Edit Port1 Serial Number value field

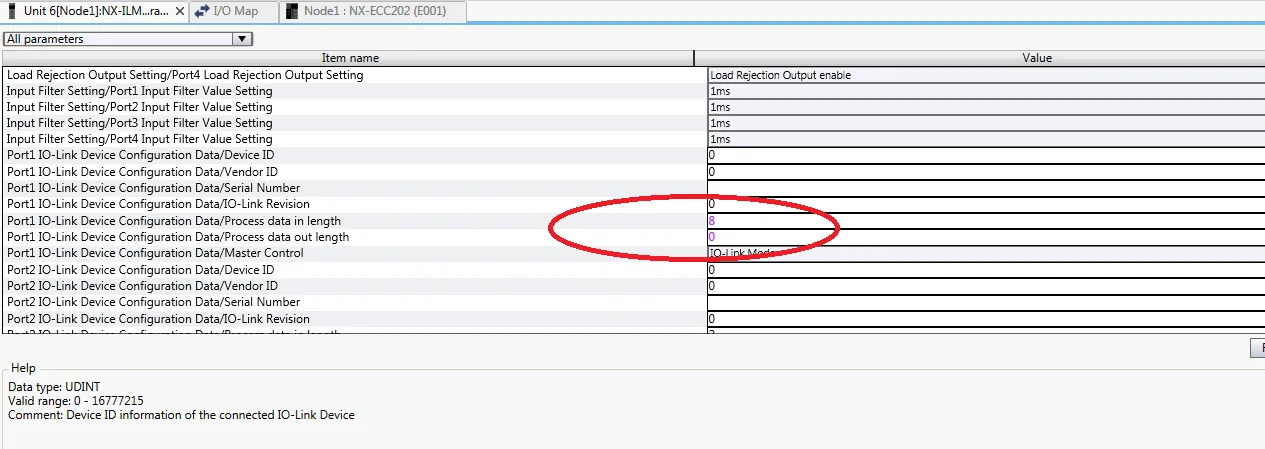tap(985, 188)
